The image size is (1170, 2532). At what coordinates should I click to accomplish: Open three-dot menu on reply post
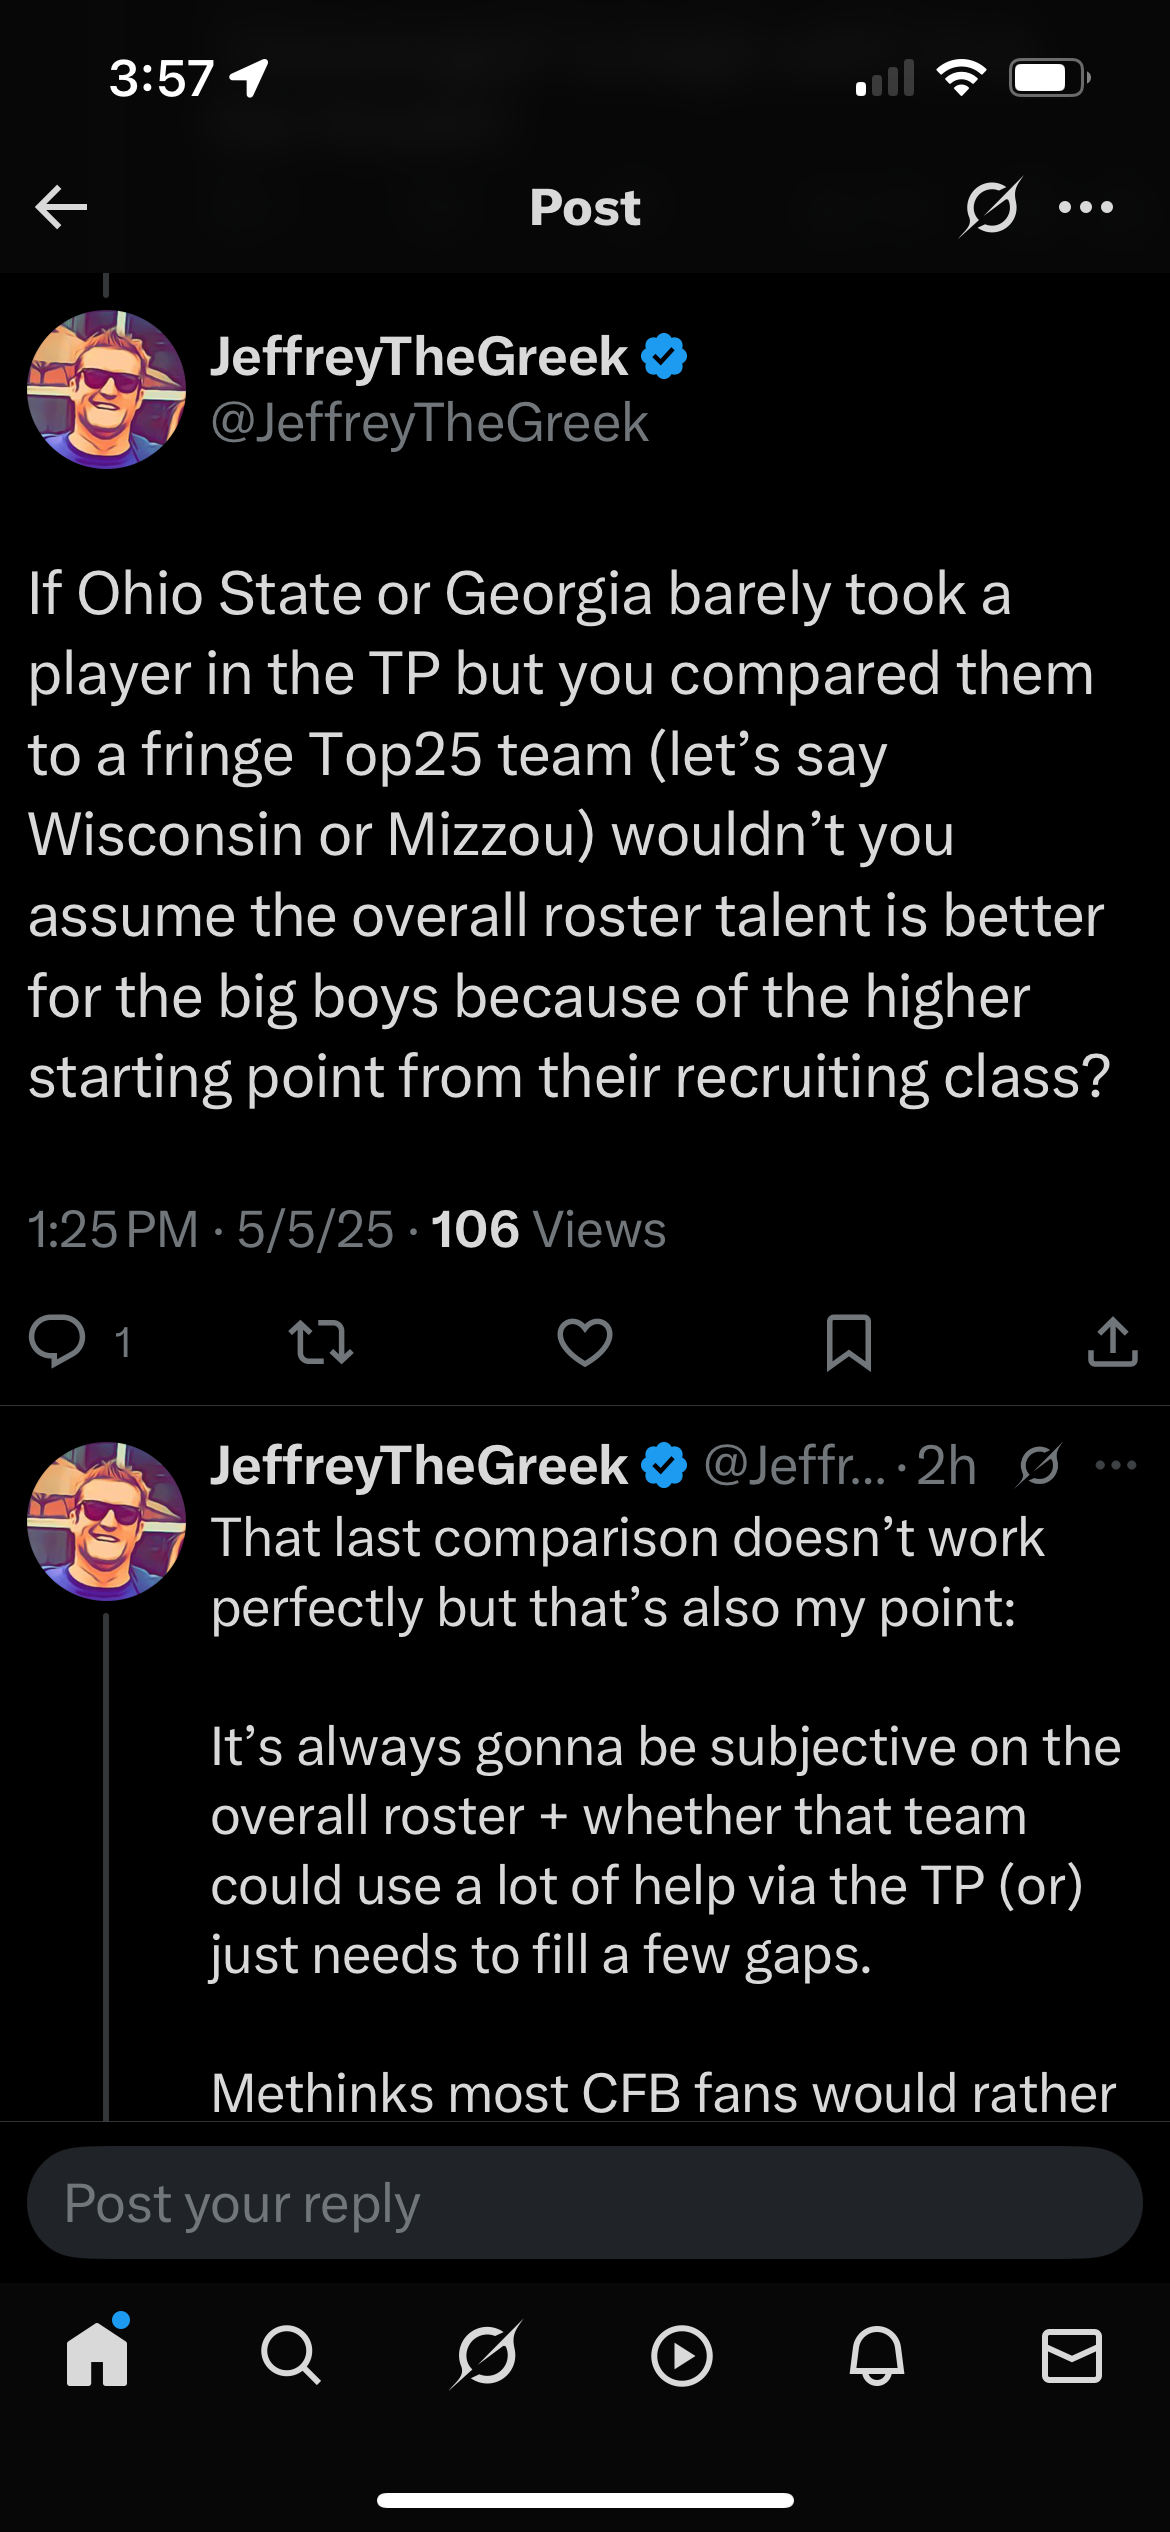click(1116, 1466)
